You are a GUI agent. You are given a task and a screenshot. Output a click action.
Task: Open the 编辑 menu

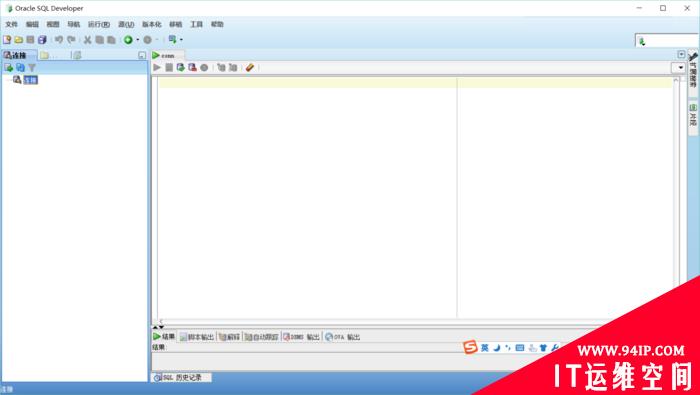tap(32, 24)
